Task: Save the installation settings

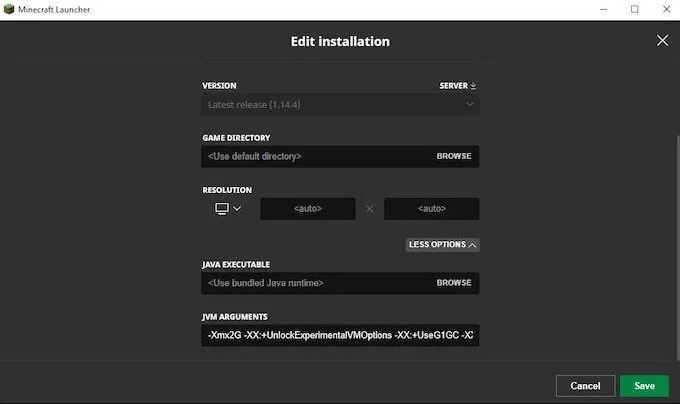Action: [x=644, y=386]
